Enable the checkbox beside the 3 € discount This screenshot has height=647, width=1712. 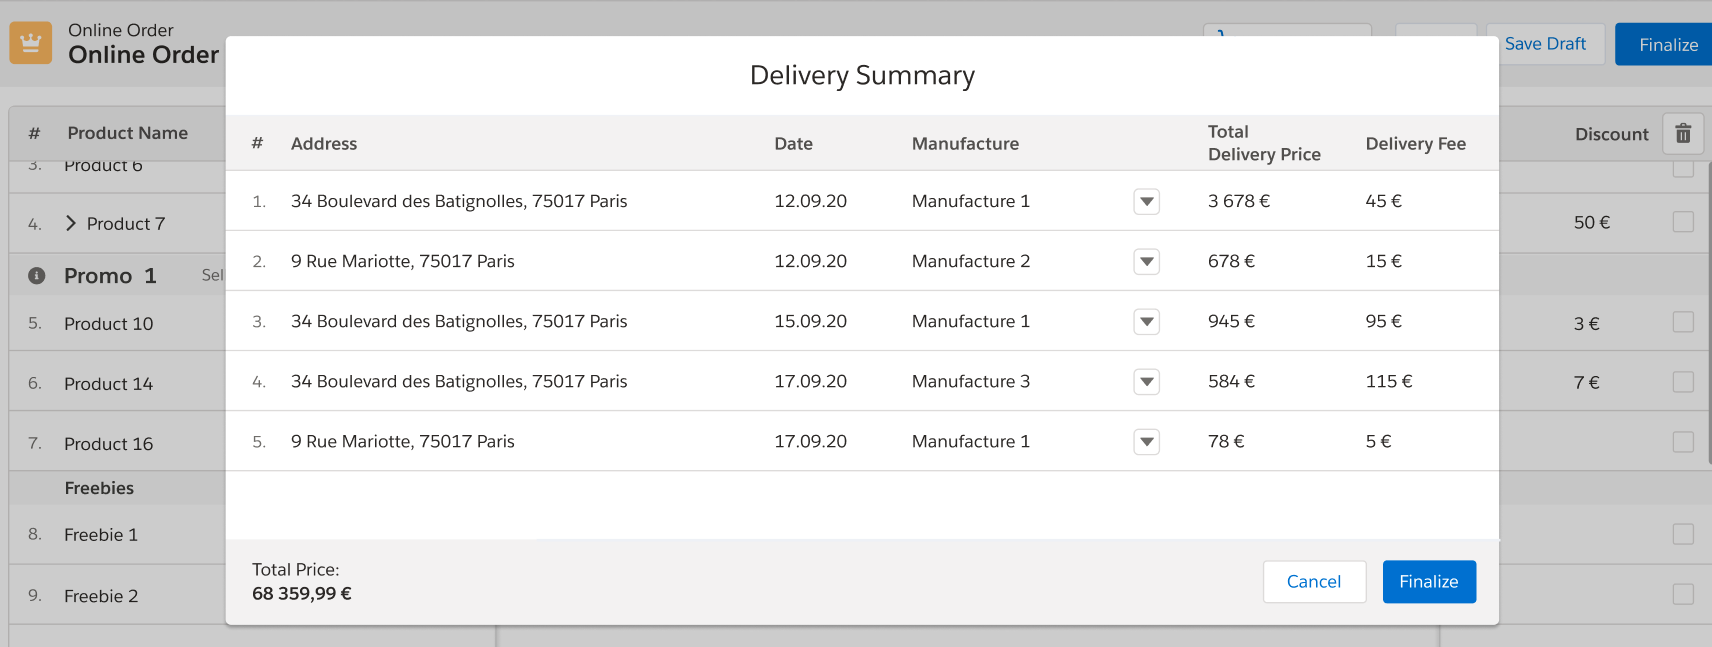[x=1683, y=323]
